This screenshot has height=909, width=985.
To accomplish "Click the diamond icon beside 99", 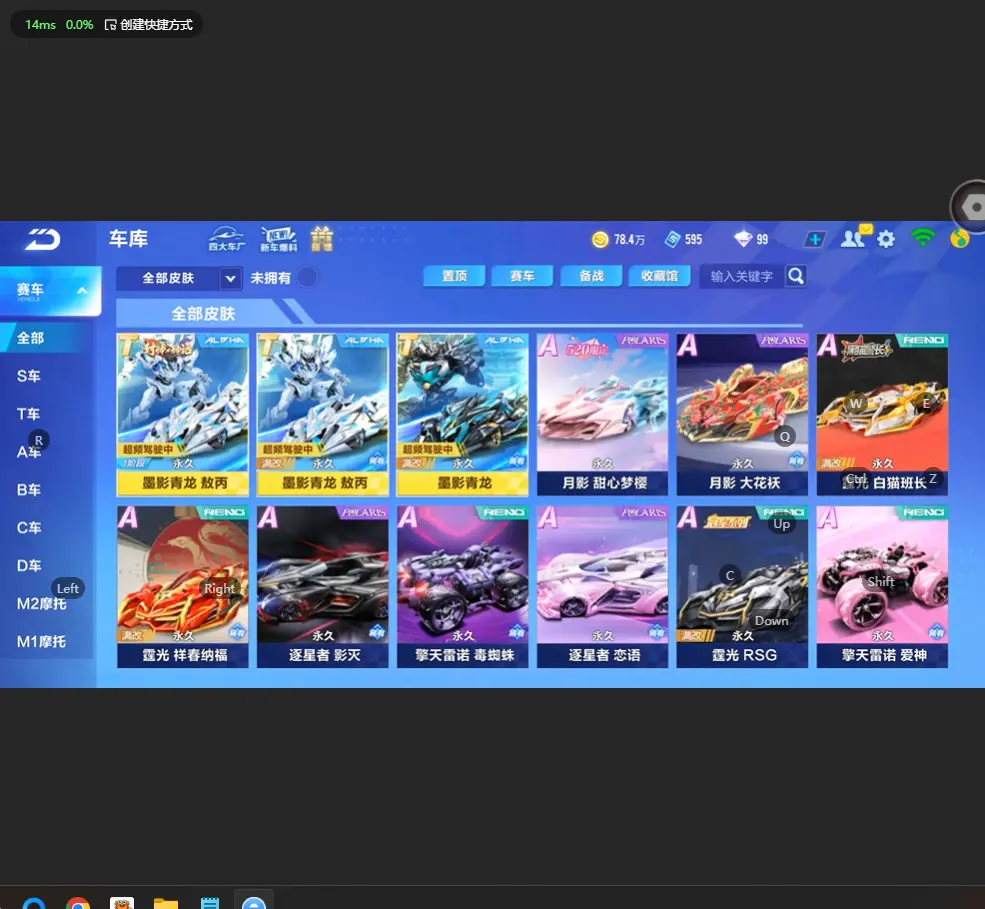I will (x=743, y=239).
